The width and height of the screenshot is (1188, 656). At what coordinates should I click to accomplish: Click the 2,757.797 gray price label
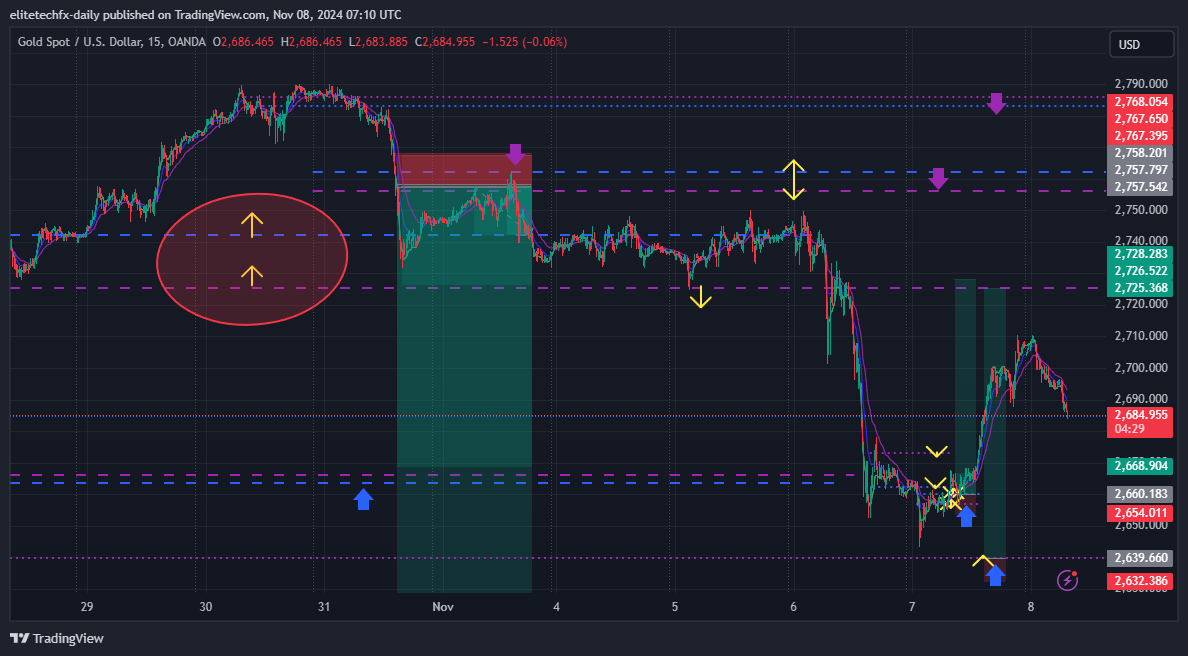(1140, 170)
